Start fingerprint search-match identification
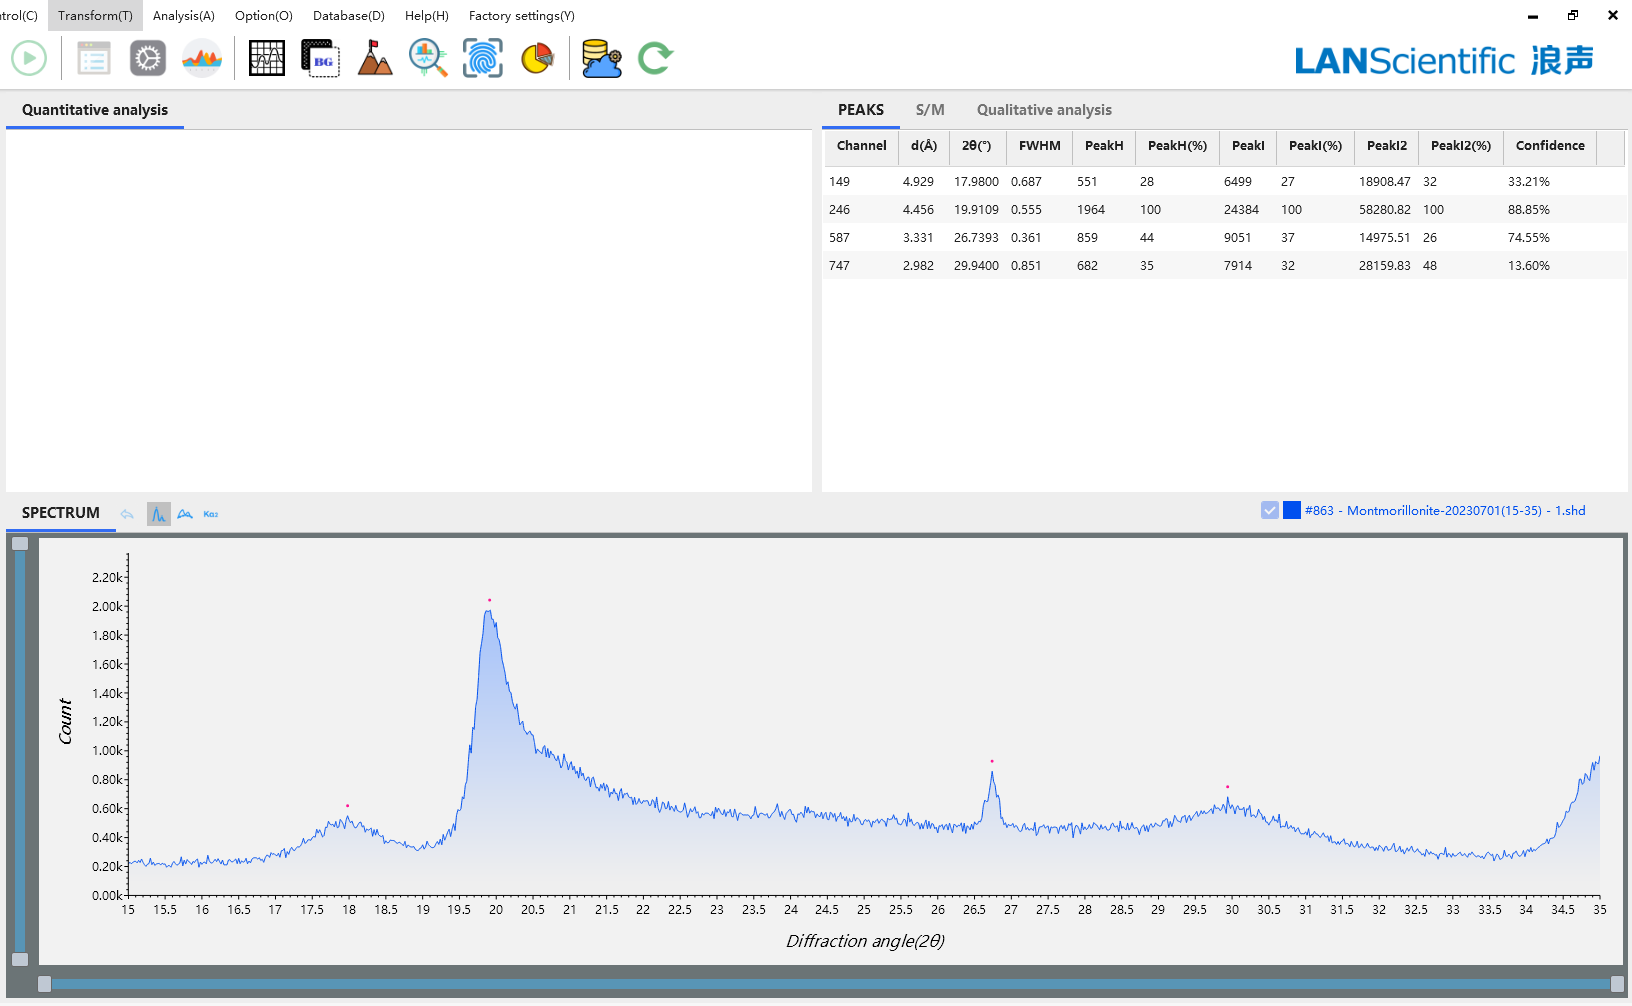Viewport: 1632px width, 1006px height. pyautogui.click(x=483, y=58)
